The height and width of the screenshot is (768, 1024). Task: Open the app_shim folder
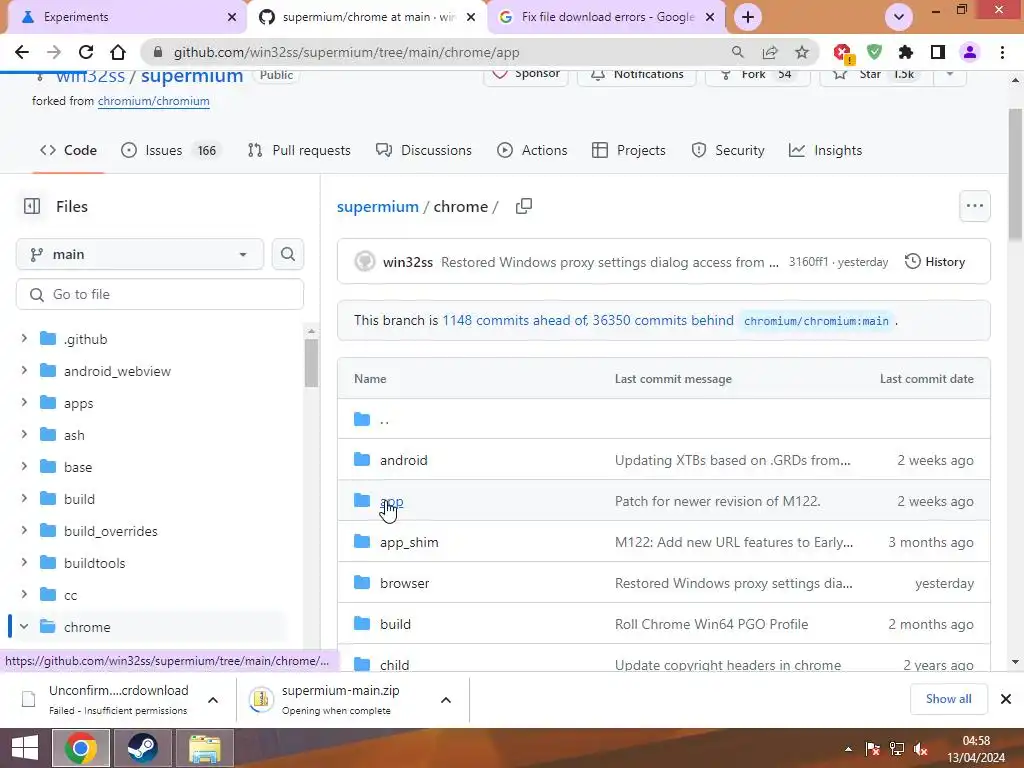pyautogui.click(x=409, y=542)
